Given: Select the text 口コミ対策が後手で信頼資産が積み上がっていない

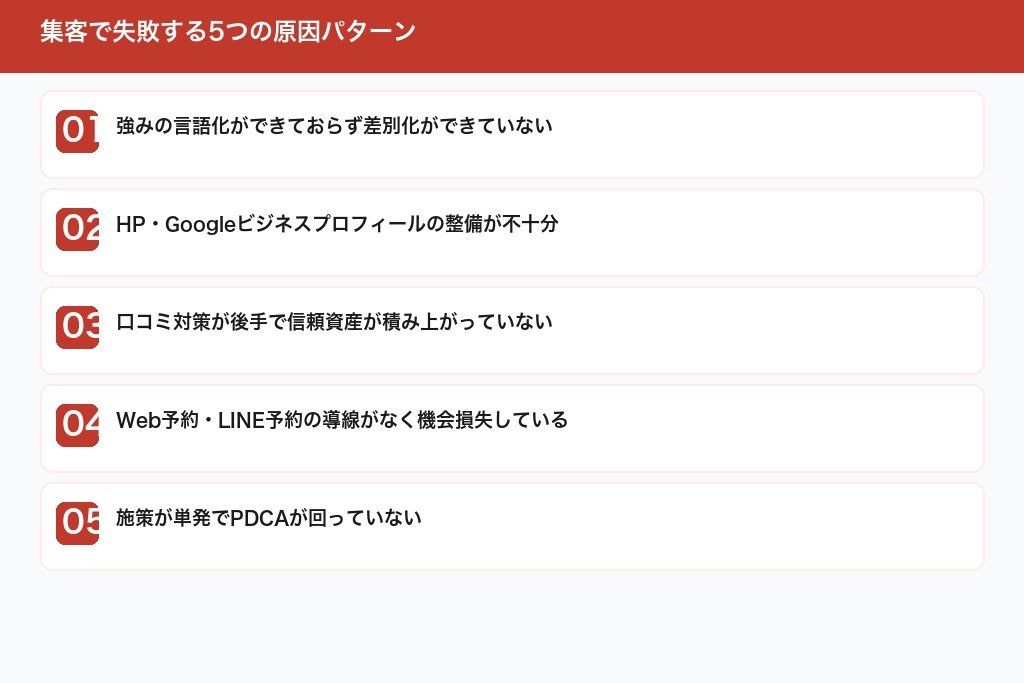Looking at the screenshot, I should [x=334, y=323].
